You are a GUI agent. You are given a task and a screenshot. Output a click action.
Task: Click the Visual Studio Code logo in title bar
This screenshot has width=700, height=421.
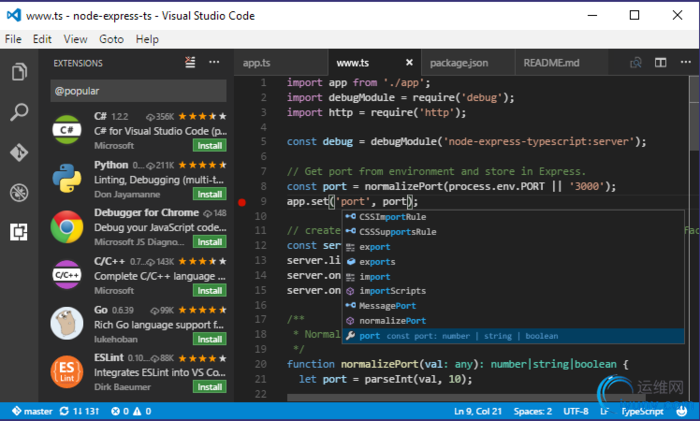pyautogui.click(x=14, y=15)
